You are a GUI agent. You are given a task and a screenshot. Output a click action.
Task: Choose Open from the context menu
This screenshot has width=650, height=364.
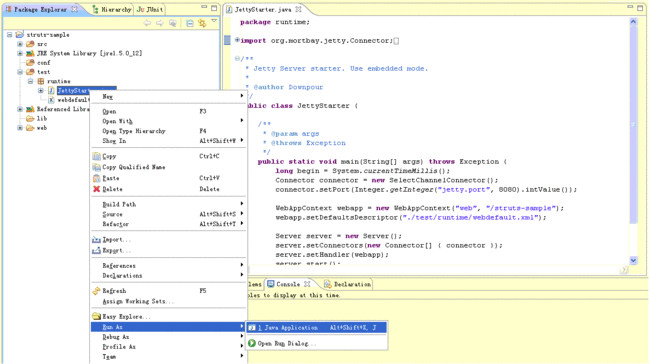coord(169,111)
